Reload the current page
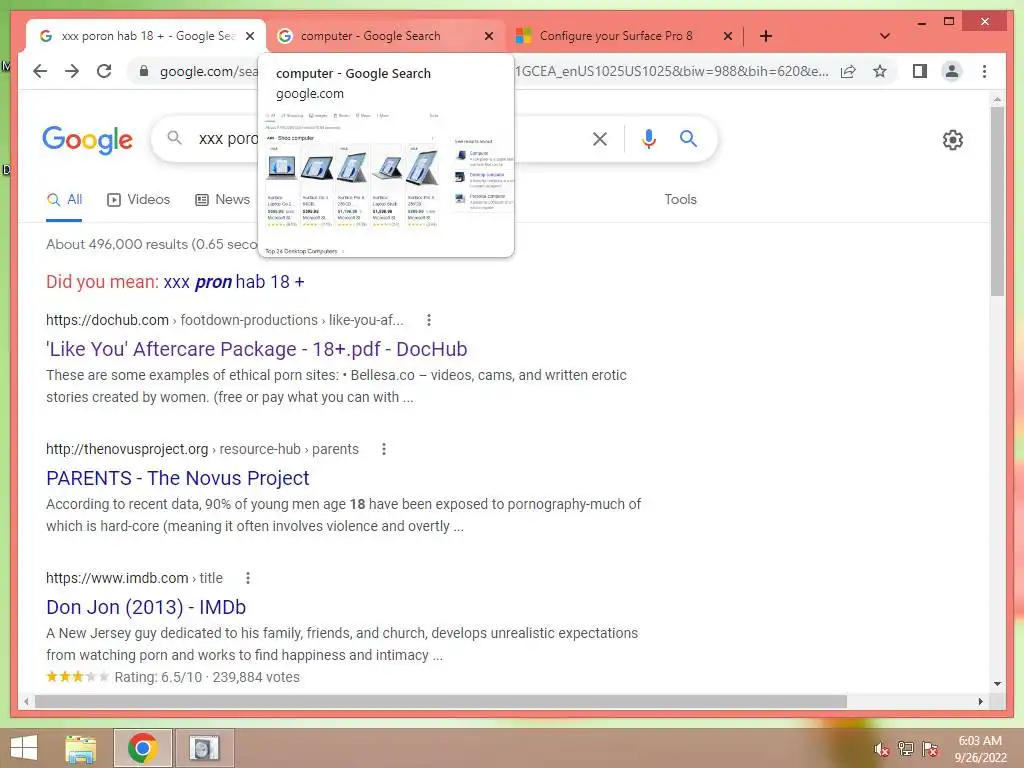 104,71
